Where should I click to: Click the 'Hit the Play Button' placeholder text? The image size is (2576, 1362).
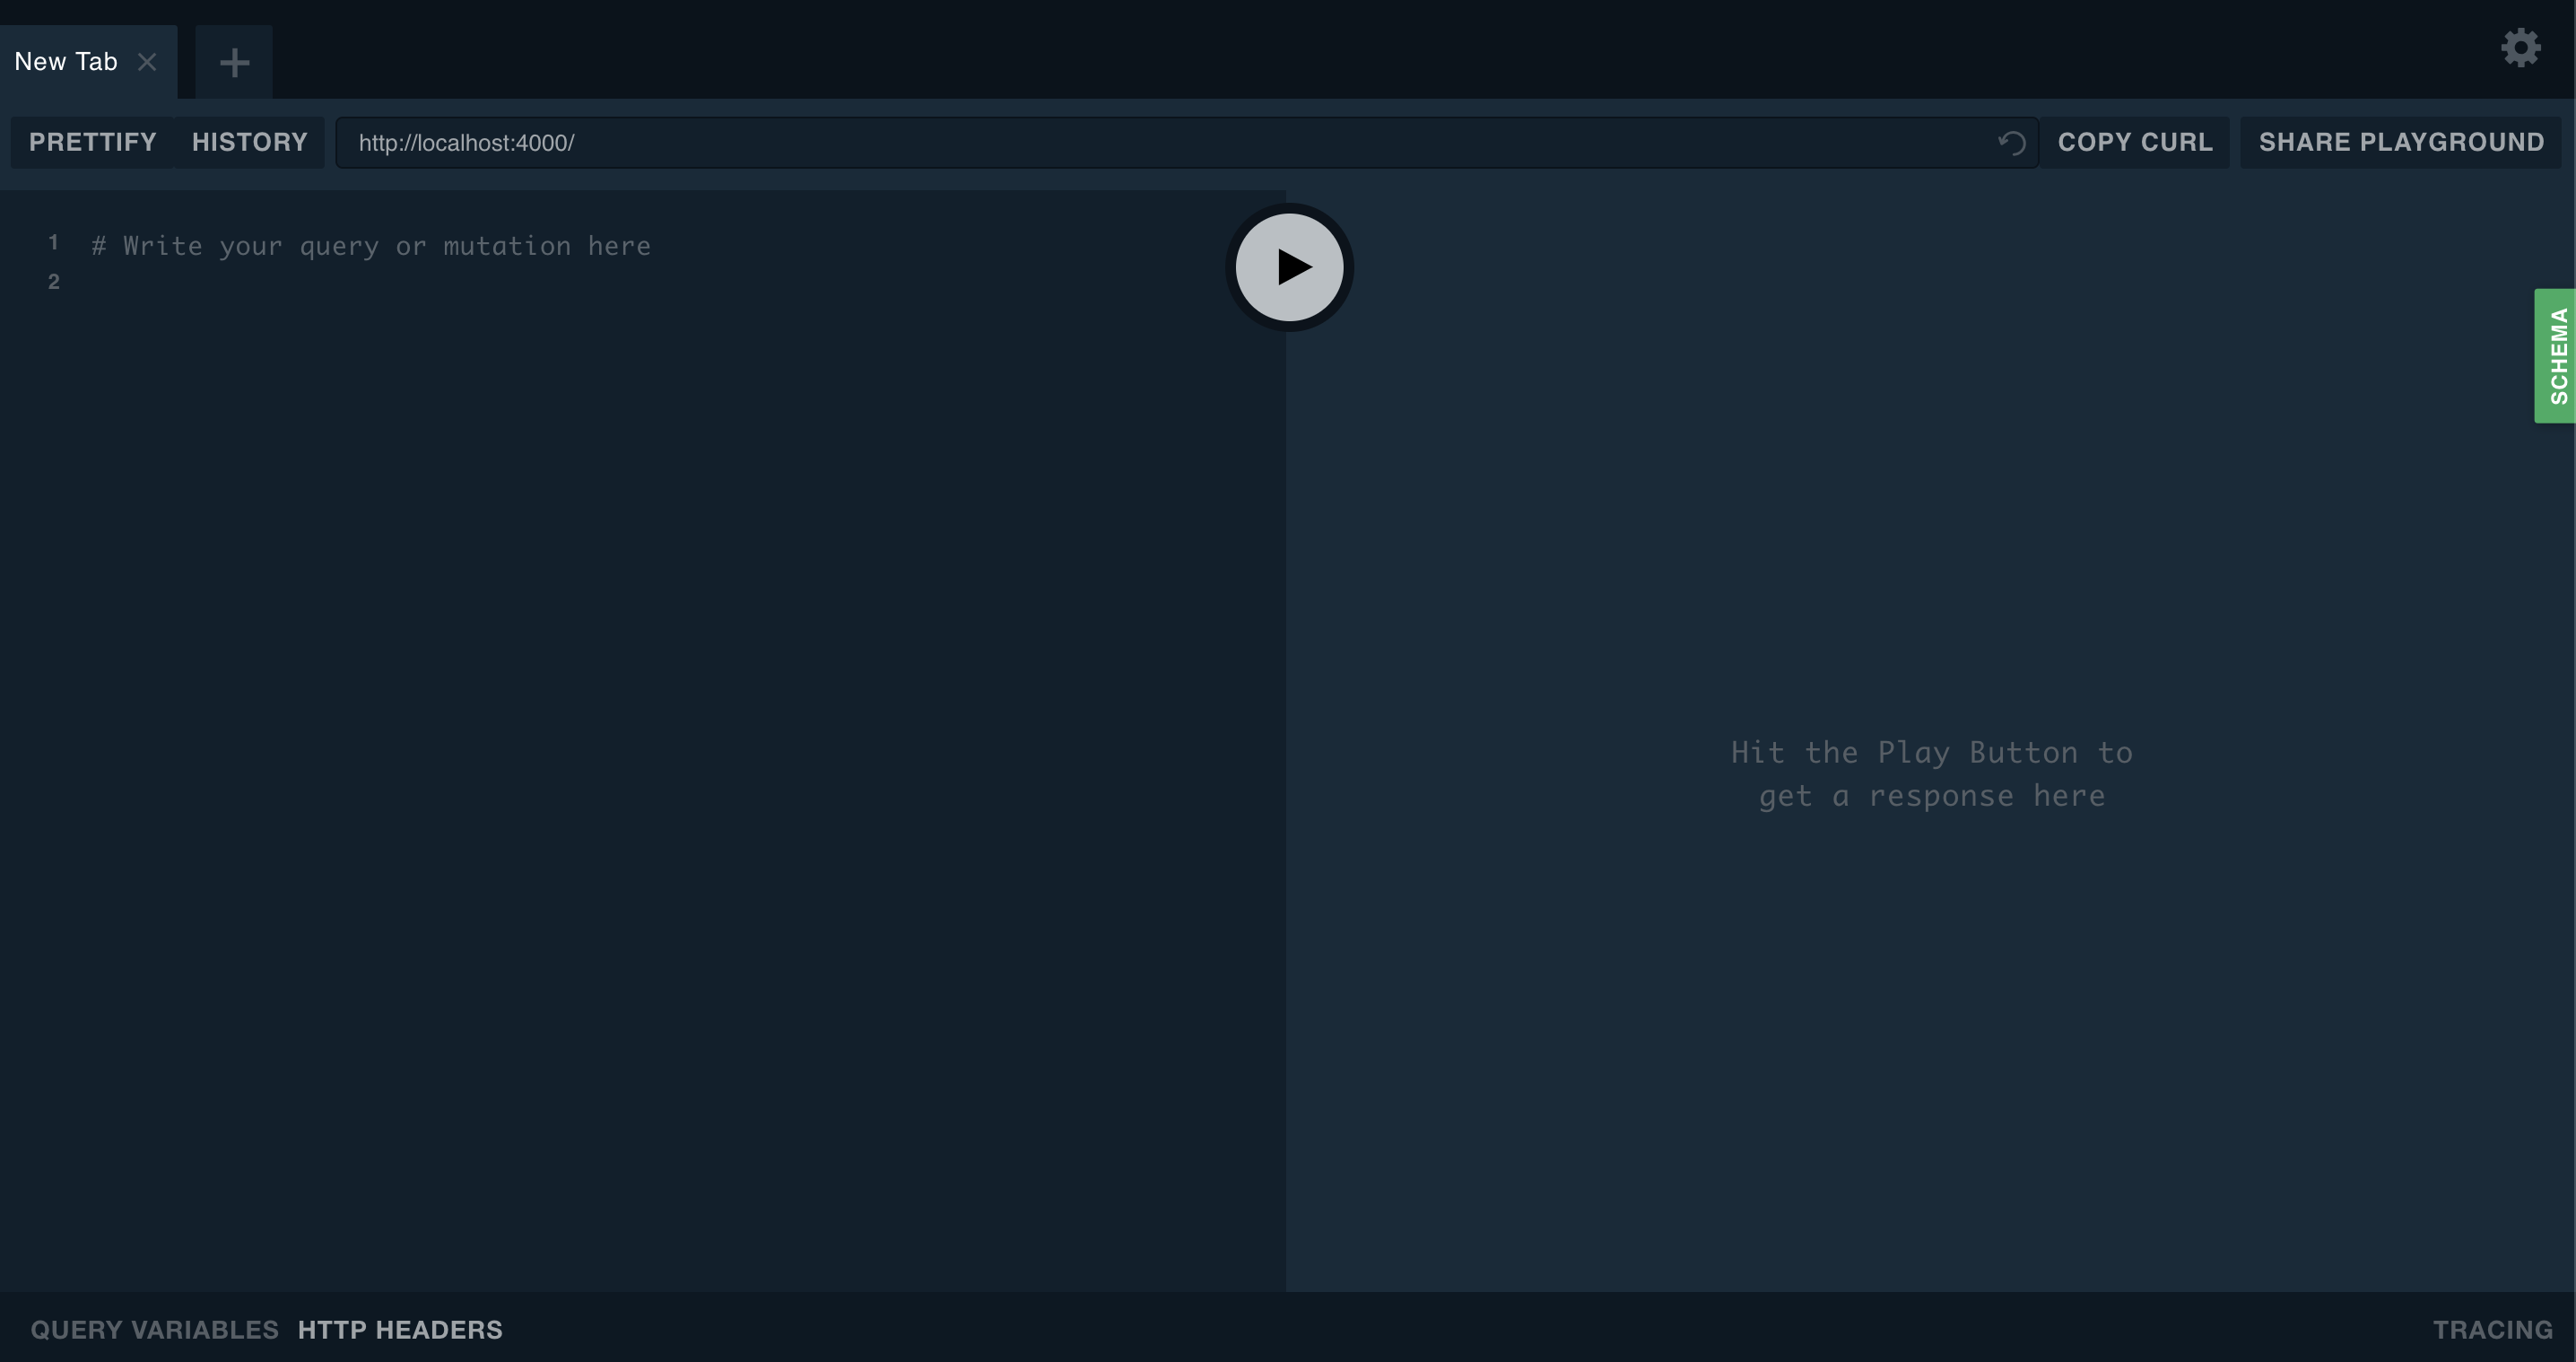coord(1931,774)
